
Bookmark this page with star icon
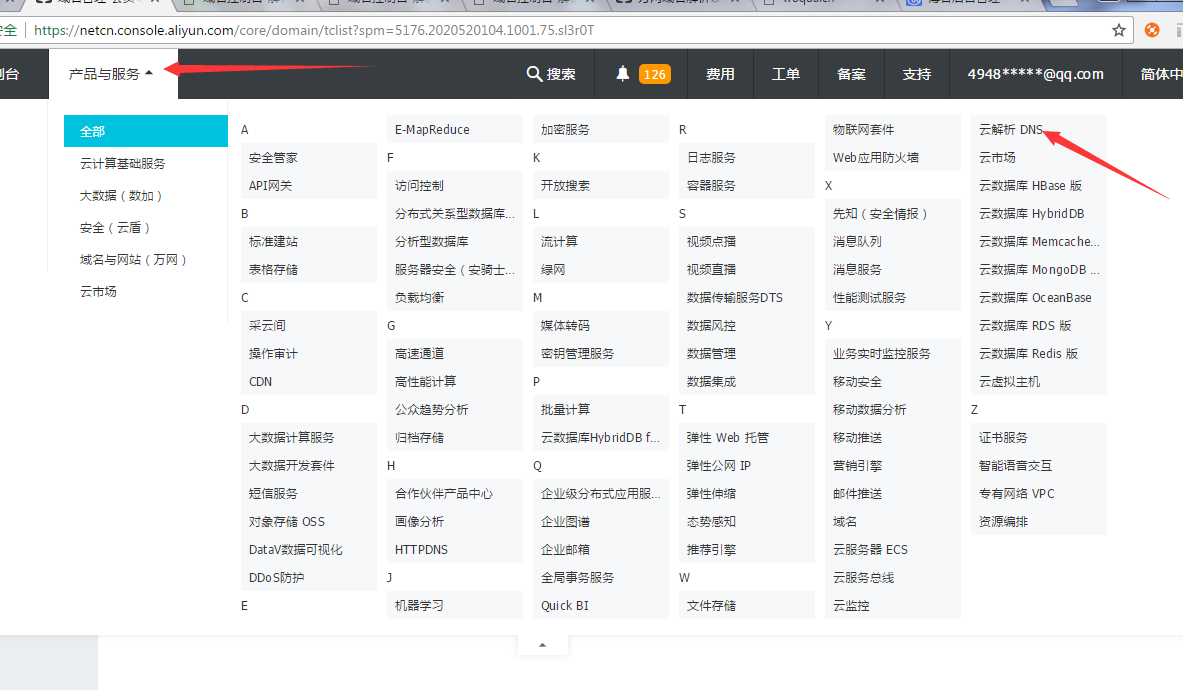coord(1119,30)
